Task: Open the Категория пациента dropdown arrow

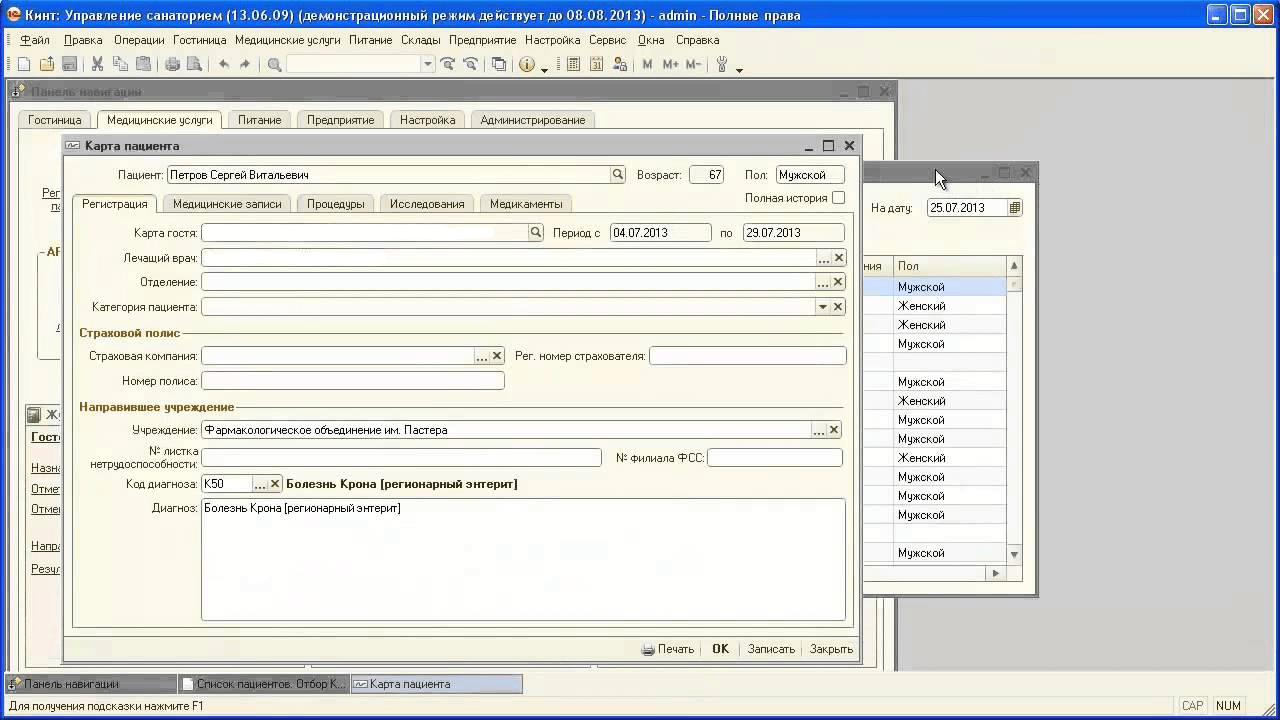Action: 823,307
